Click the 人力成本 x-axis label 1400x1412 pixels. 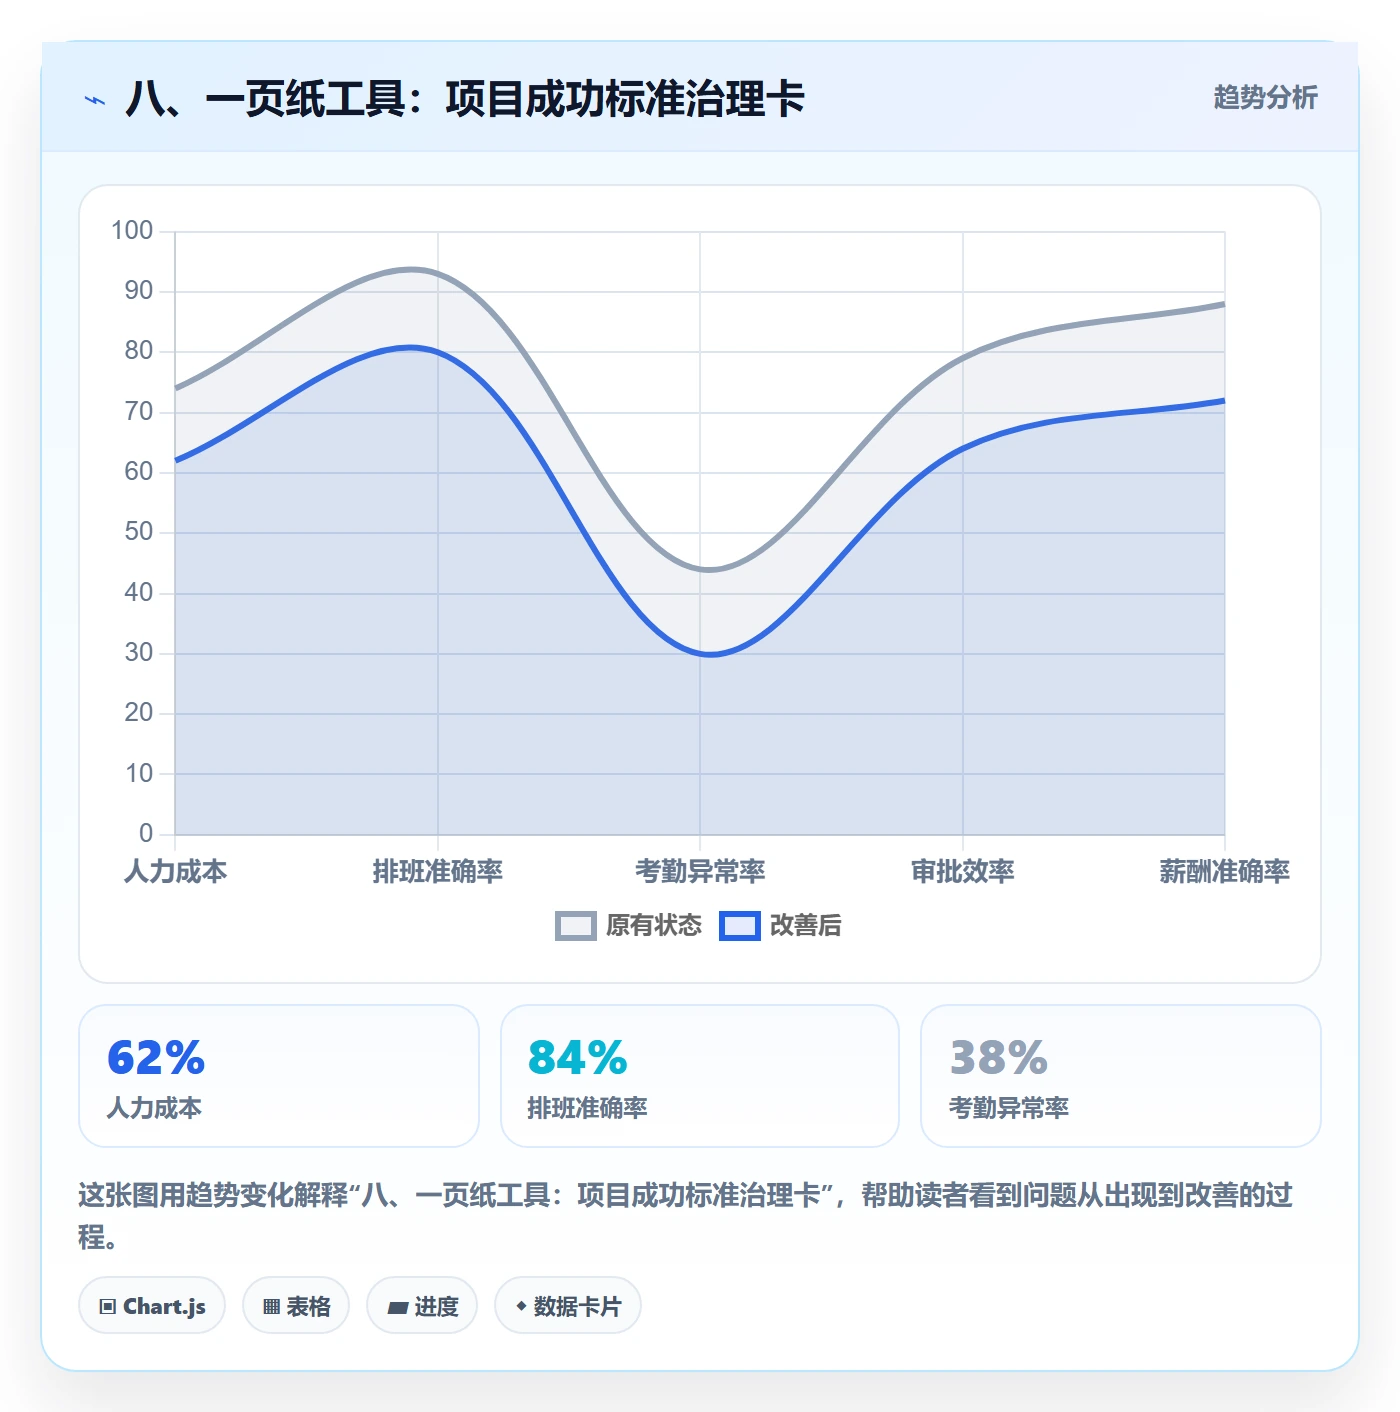tap(175, 871)
